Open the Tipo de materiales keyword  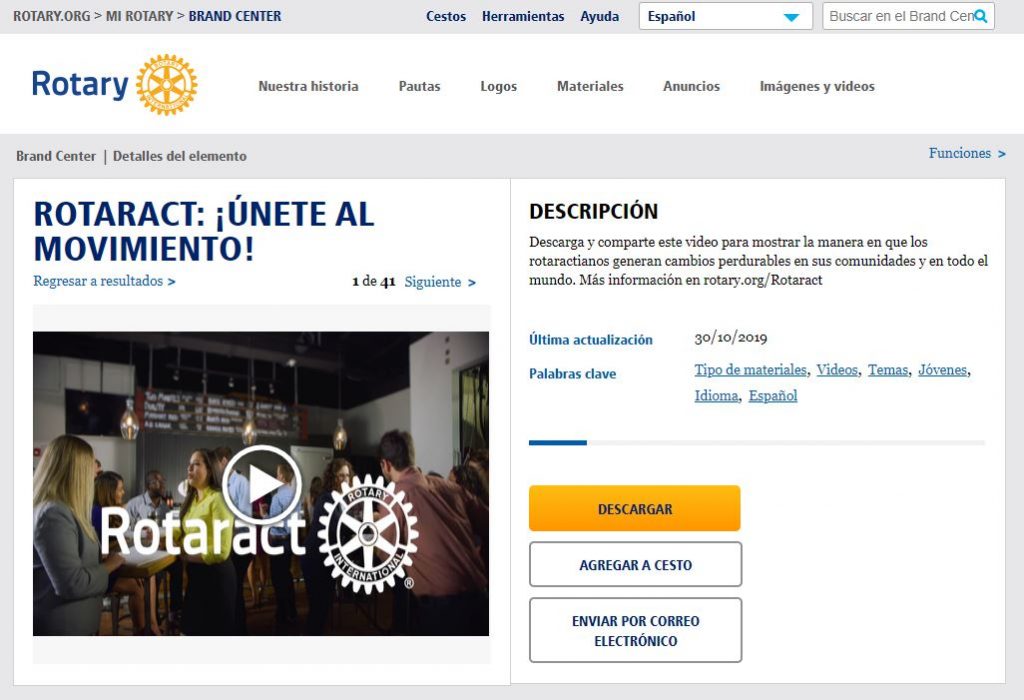point(750,370)
